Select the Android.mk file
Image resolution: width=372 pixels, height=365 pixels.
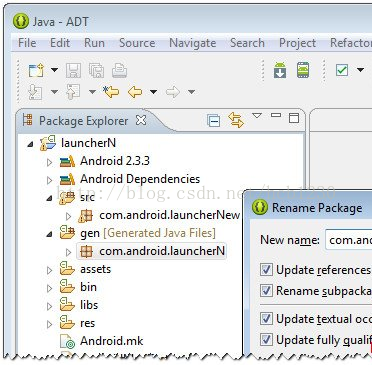click(112, 341)
